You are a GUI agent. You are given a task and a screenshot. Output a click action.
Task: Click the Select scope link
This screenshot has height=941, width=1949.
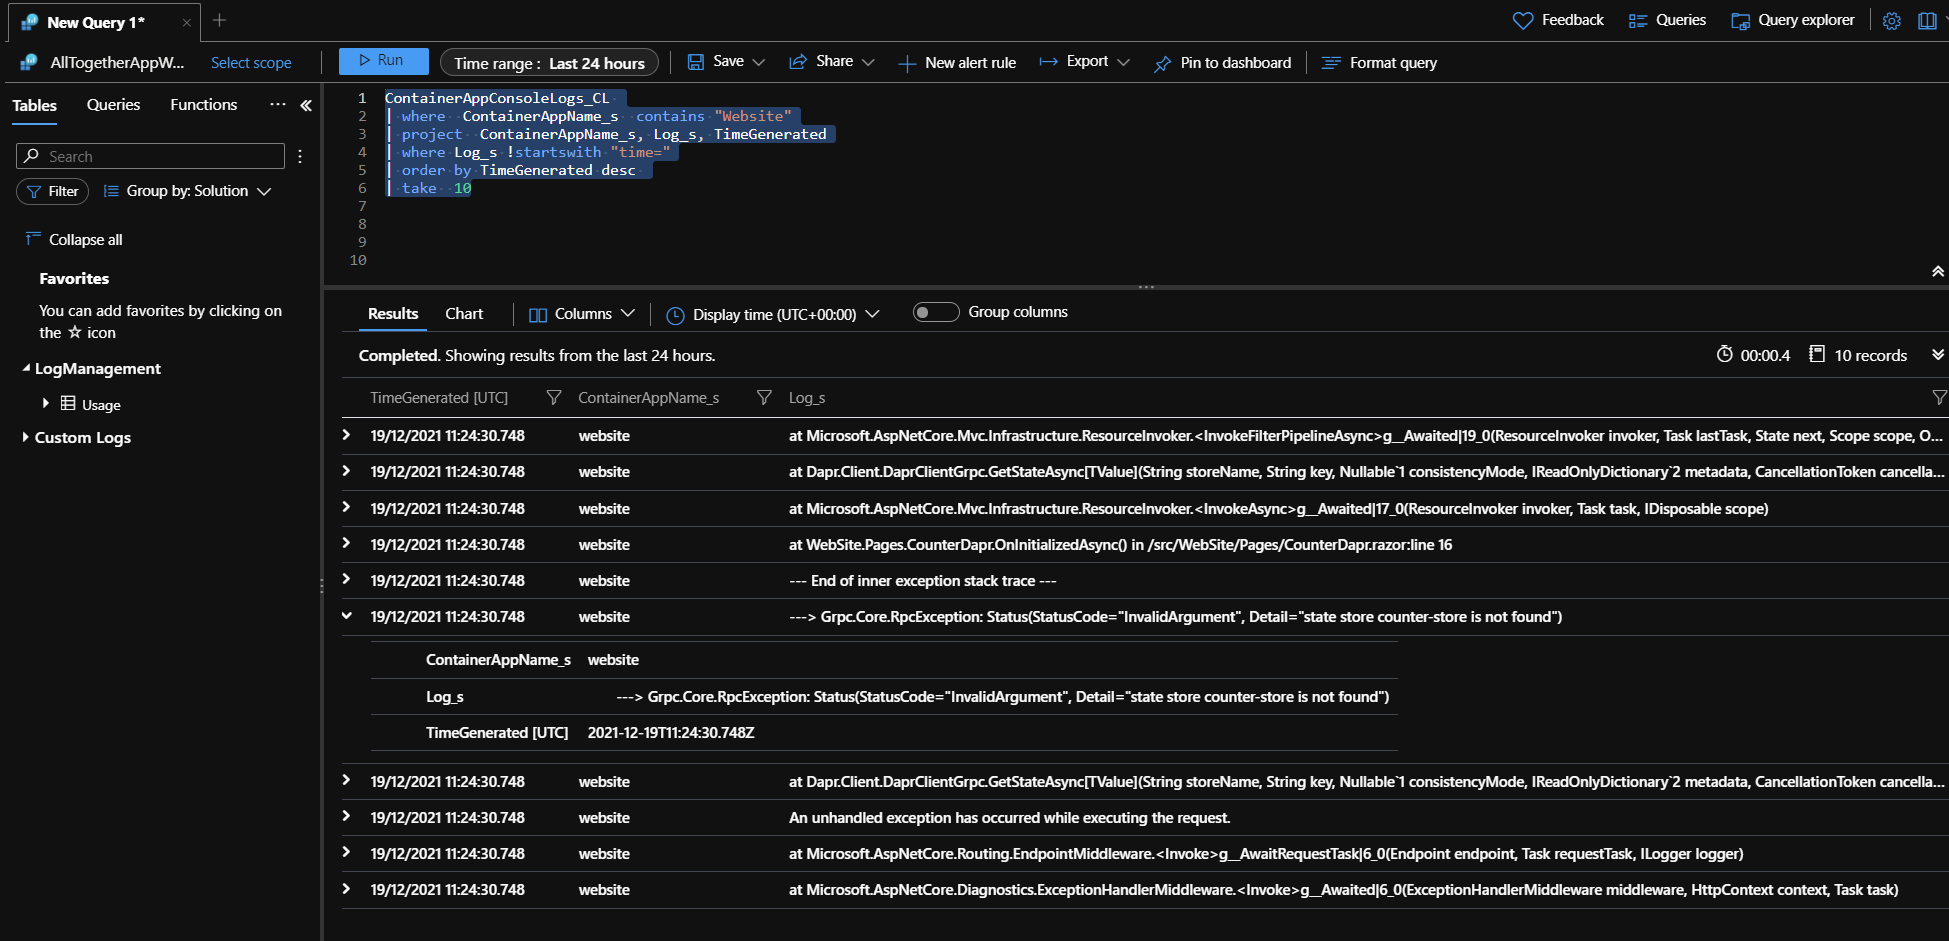coord(251,63)
